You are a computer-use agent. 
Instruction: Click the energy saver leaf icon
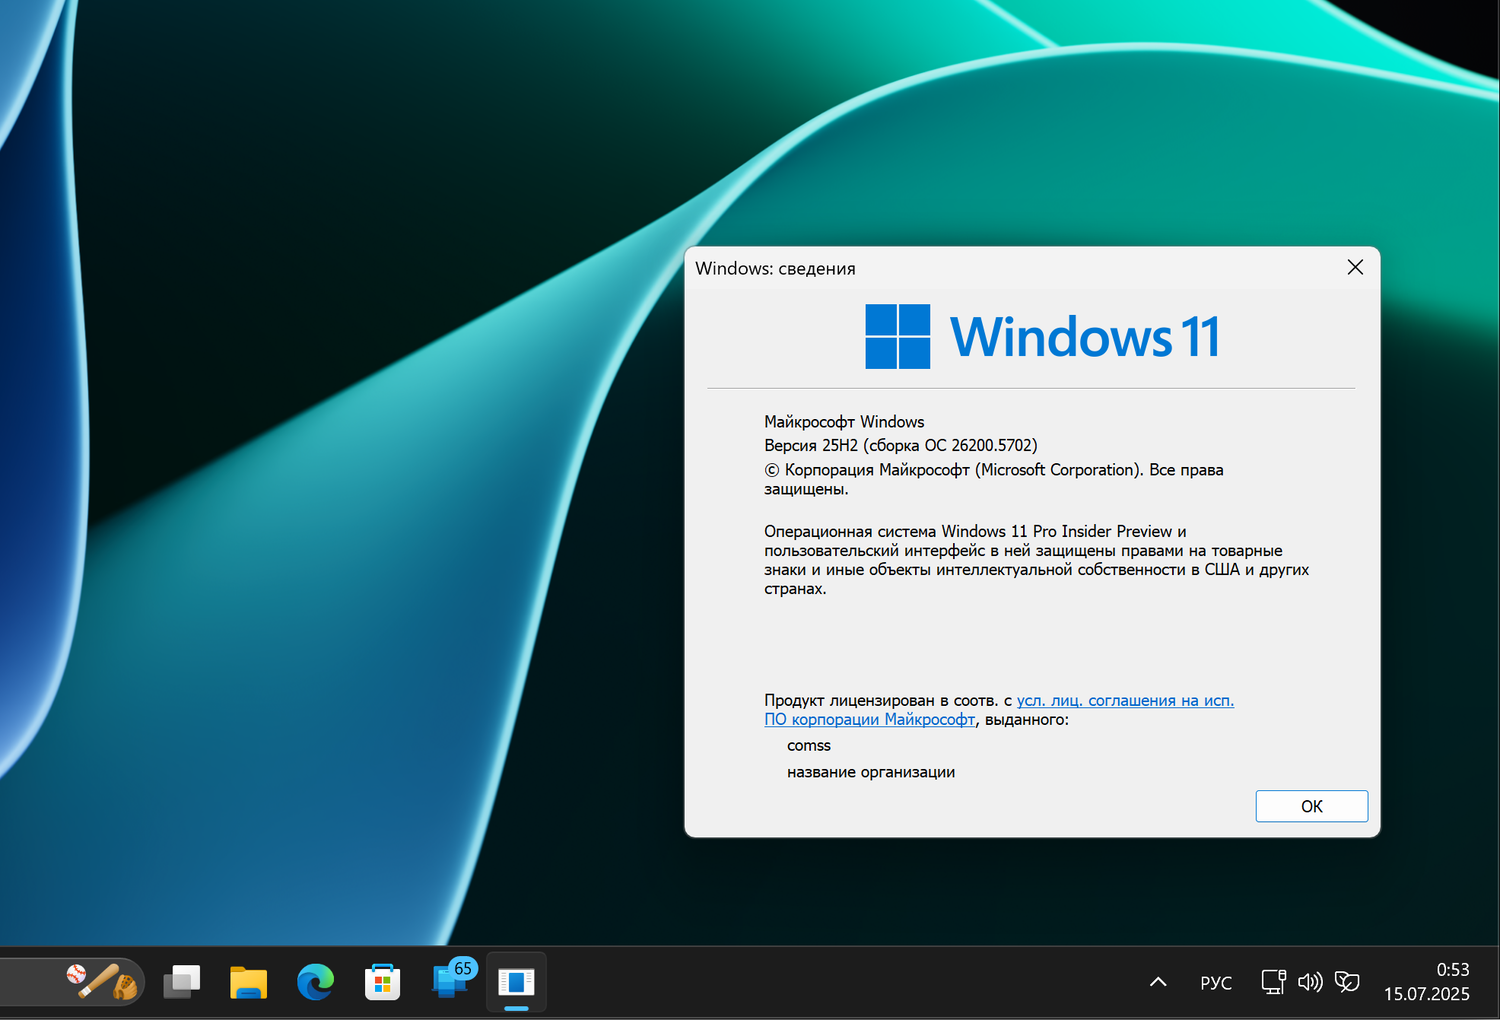(x=1347, y=982)
